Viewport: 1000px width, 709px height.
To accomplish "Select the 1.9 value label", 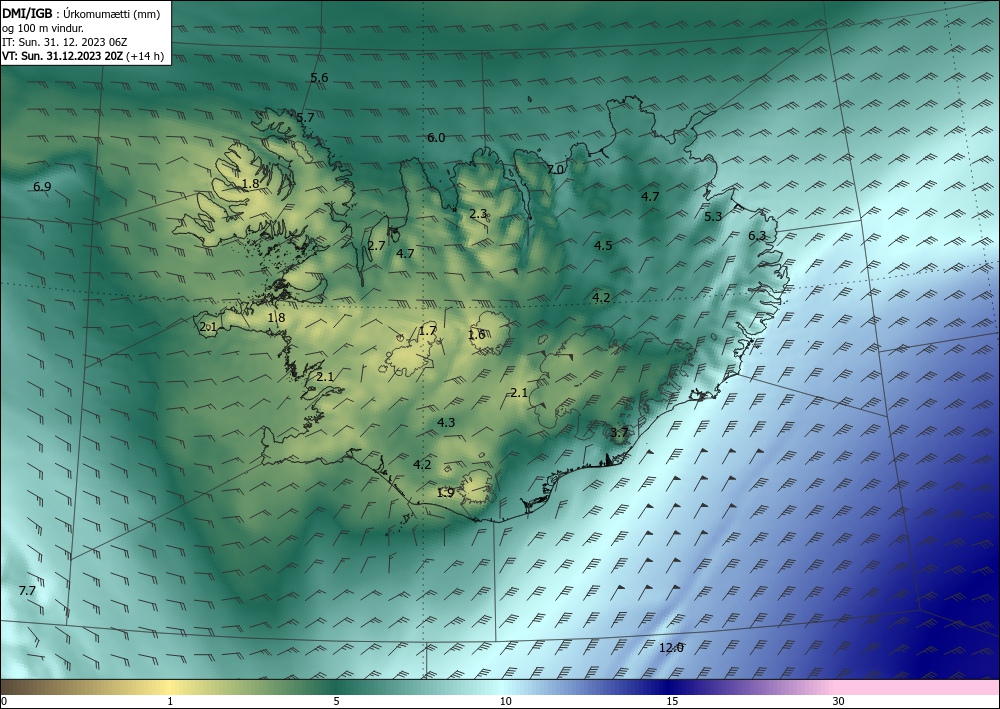I will pyautogui.click(x=445, y=493).
